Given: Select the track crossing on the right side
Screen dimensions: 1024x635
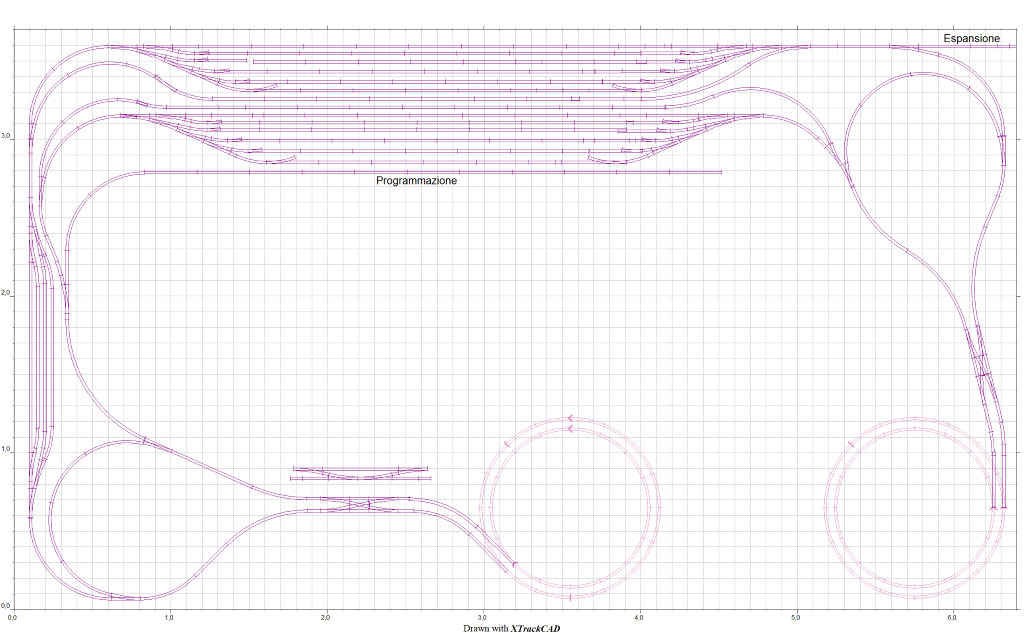Looking at the screenshot, I should [x=984, y=374].
